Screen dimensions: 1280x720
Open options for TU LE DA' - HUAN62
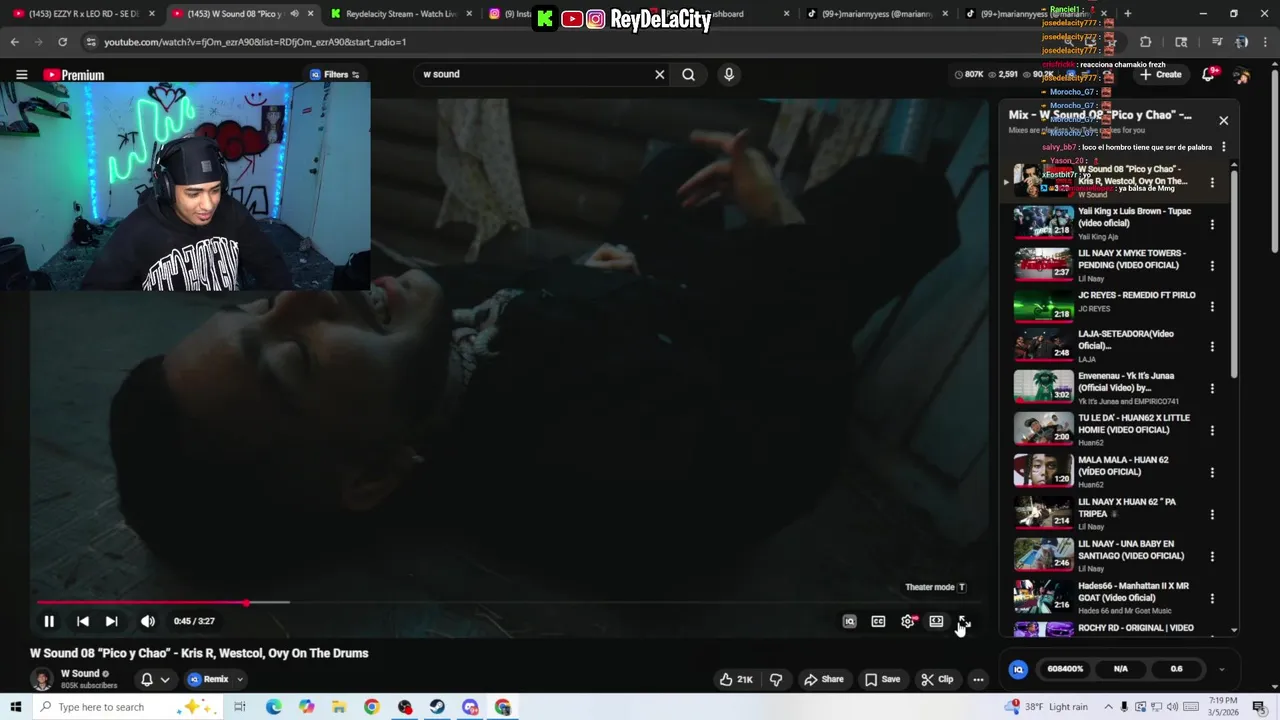[1212, 430]
